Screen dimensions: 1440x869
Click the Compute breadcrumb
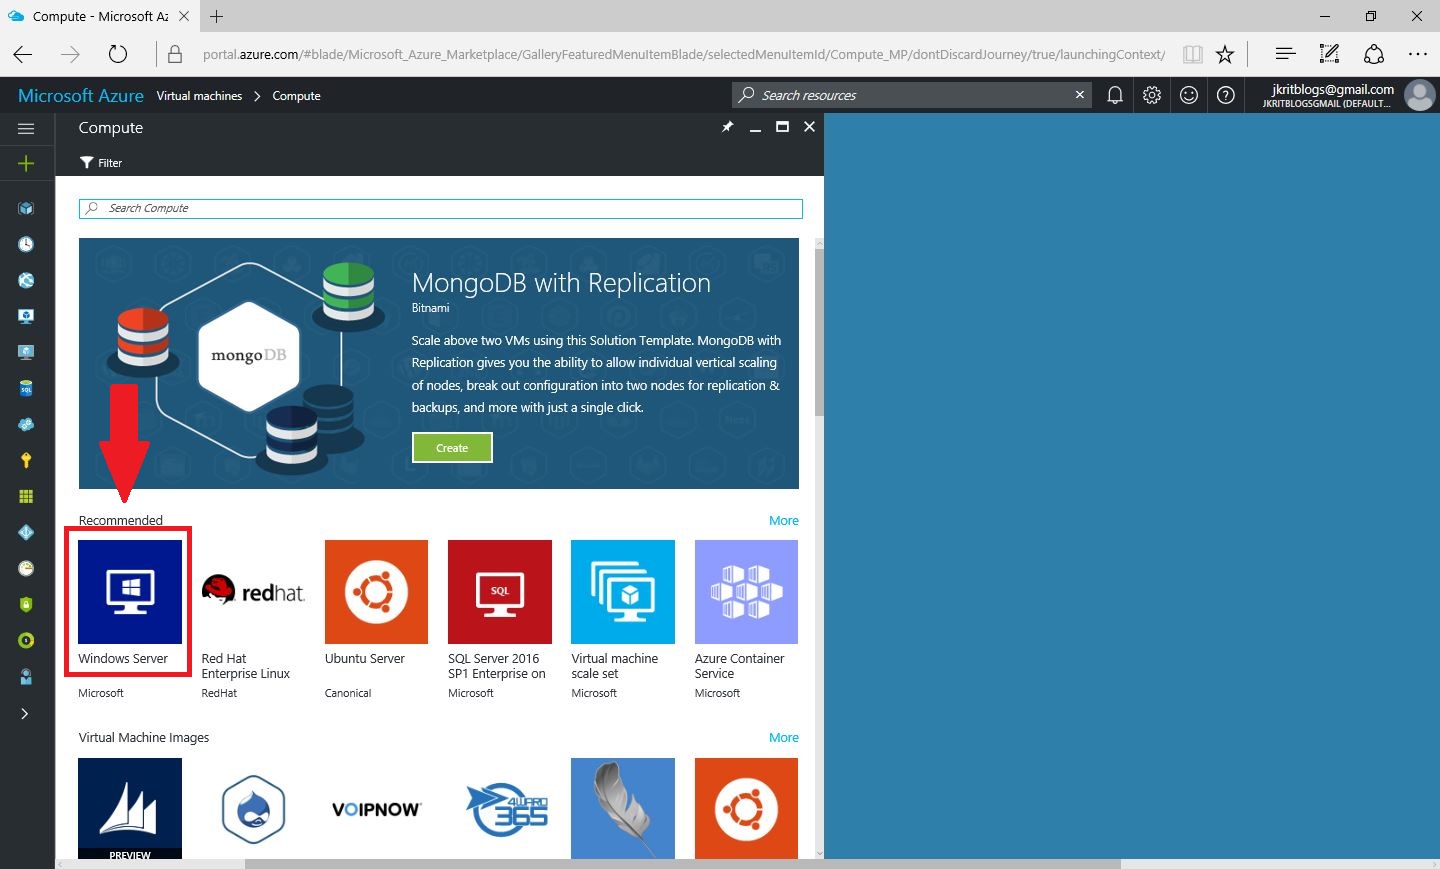(x=296, y=96)
